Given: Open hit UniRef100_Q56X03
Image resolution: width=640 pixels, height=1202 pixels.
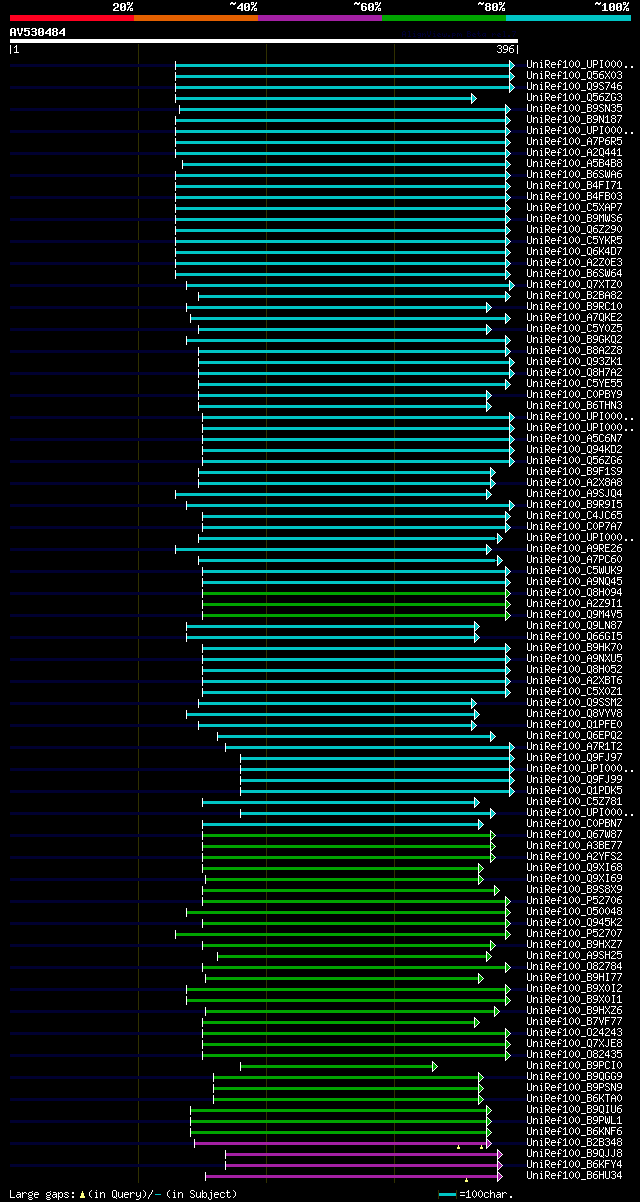Looking at the screenshot, I should (574, 75).
